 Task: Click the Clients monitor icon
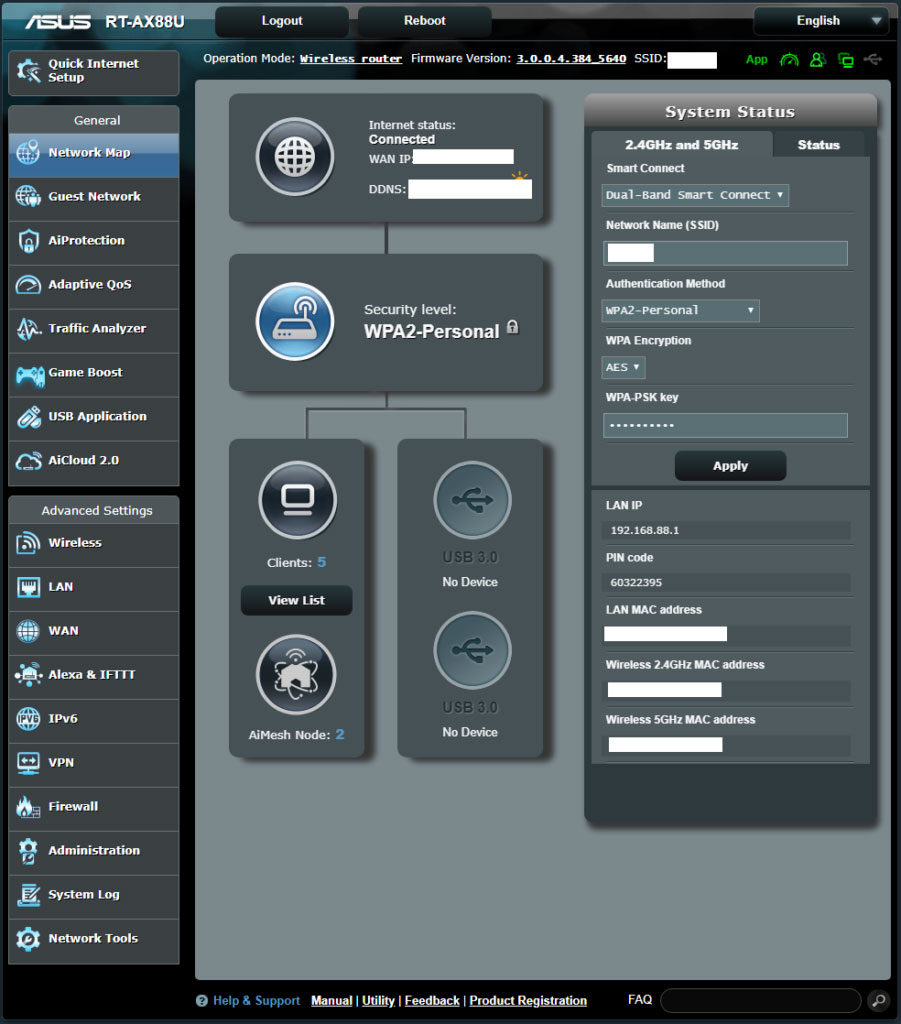coord(297,500)
